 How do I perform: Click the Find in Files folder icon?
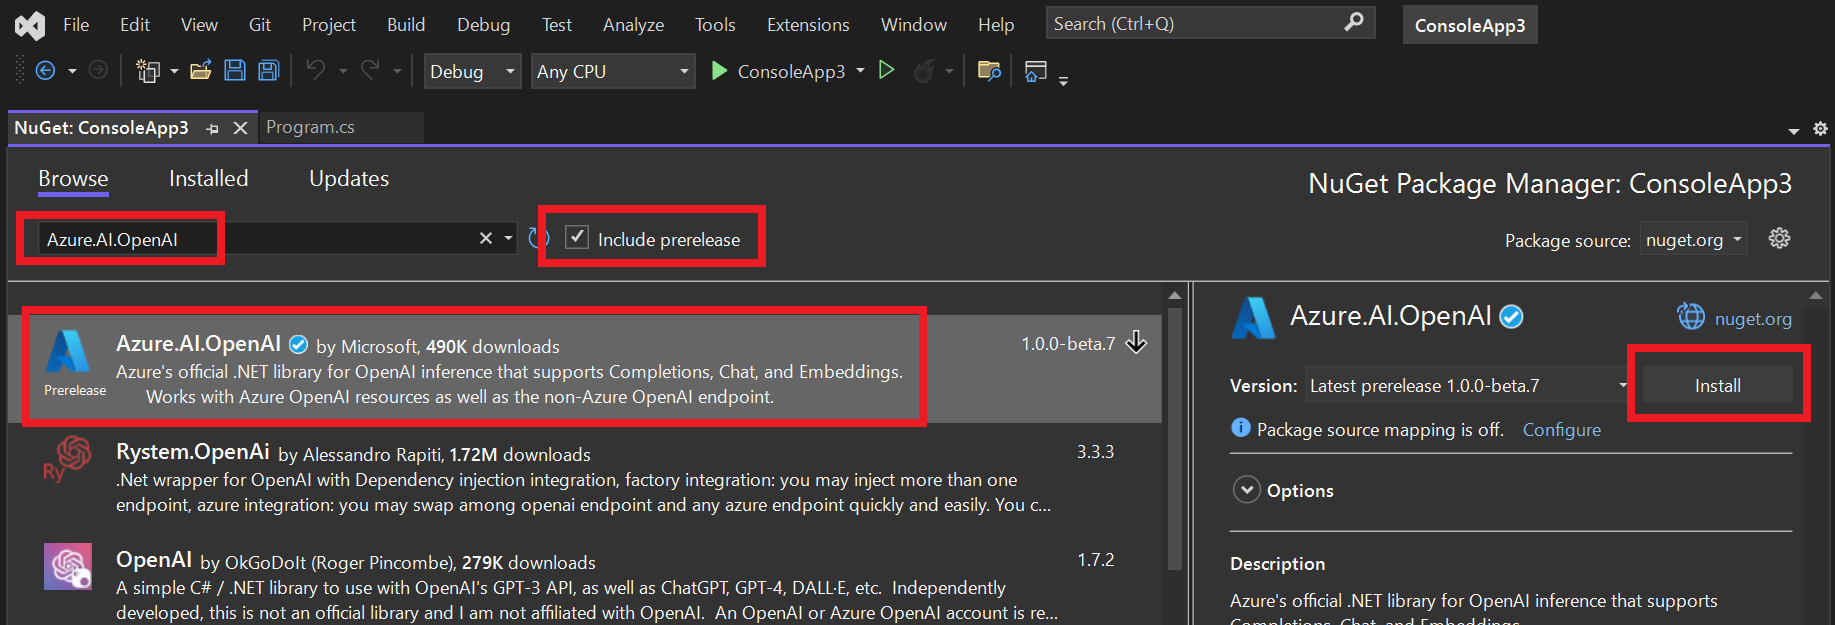(989, 70)
